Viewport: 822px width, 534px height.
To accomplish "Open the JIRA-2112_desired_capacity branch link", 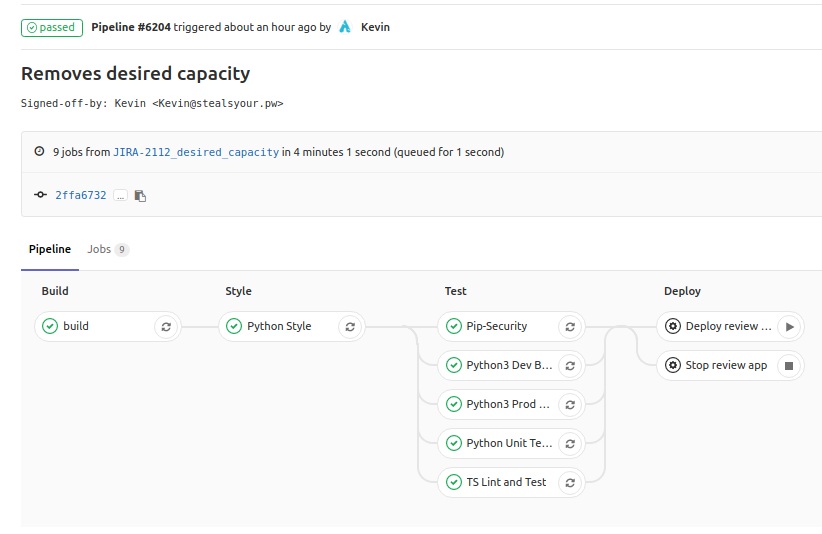I will [196, 152].
